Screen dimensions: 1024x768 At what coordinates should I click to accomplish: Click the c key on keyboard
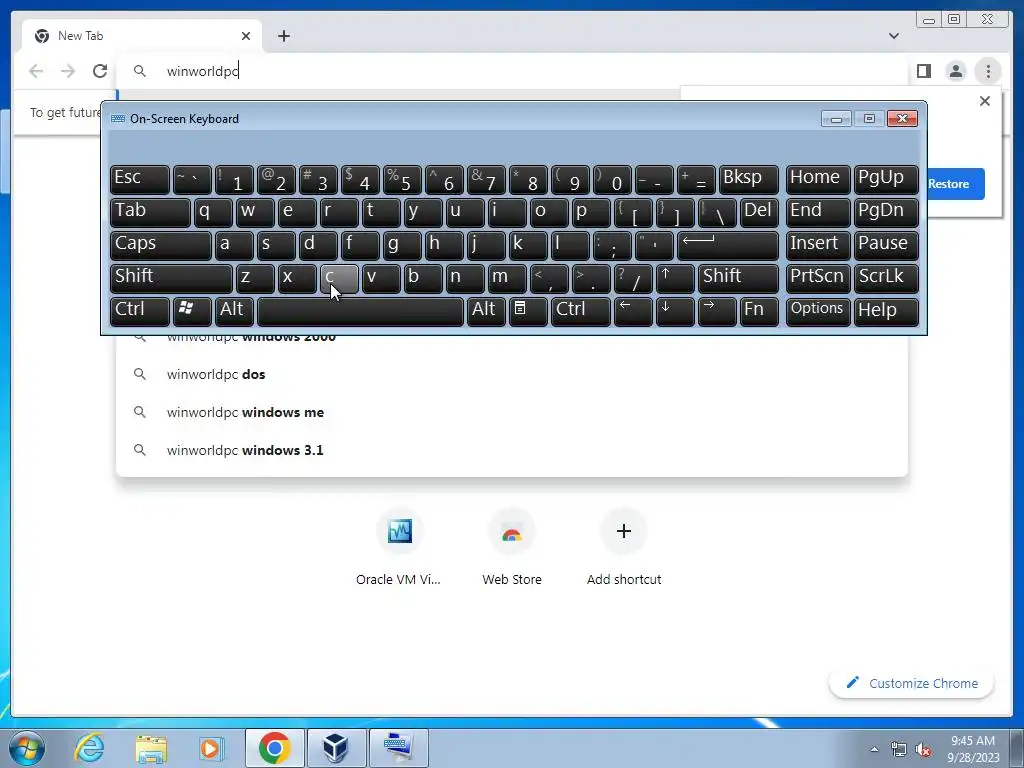tap(339, 278)
